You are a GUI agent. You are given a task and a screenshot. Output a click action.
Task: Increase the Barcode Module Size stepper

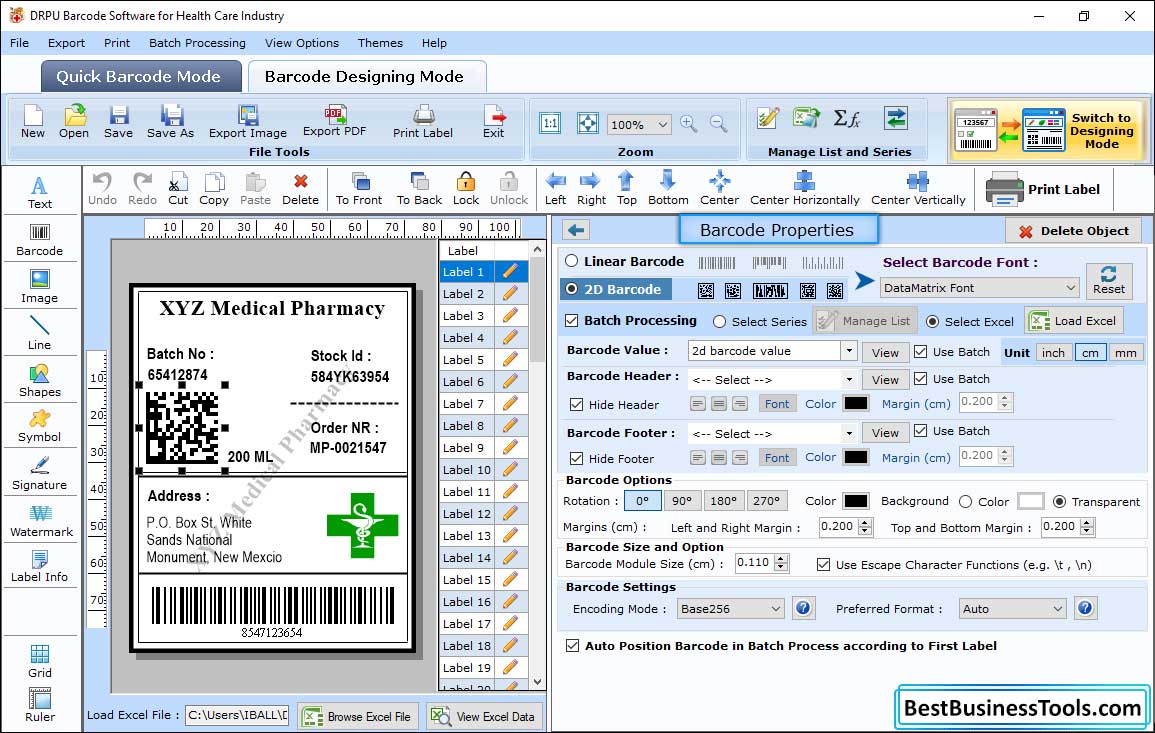782,558
